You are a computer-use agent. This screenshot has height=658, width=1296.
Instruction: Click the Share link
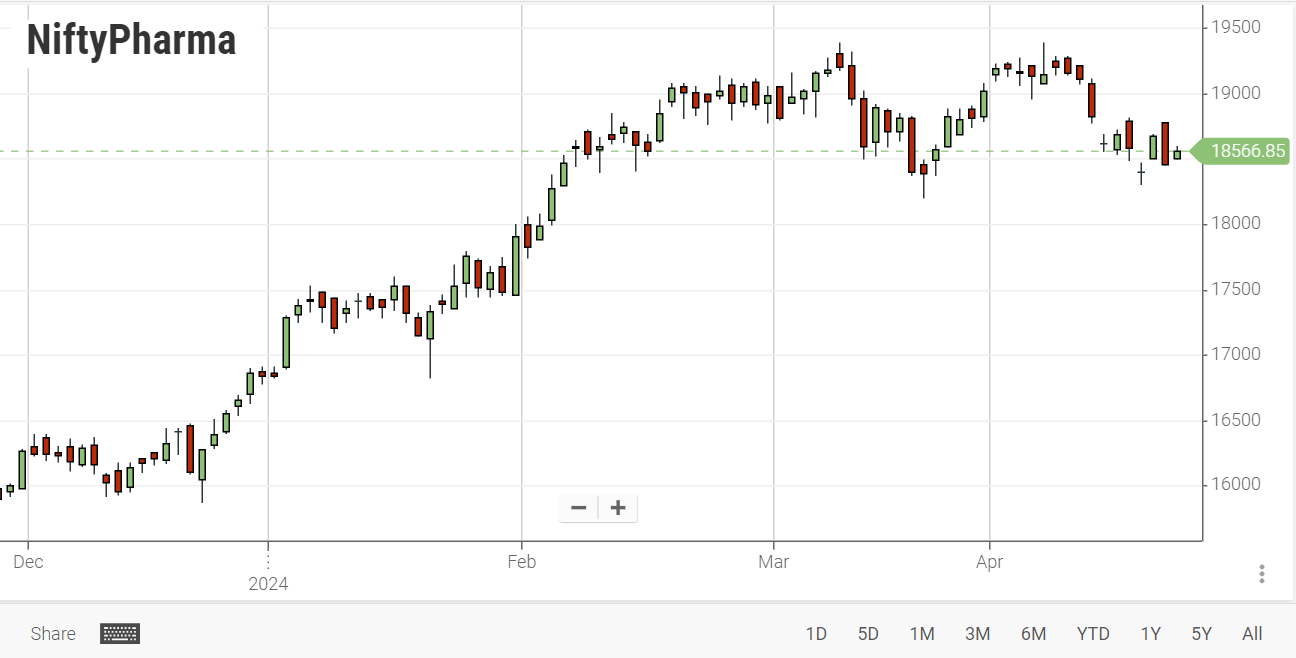tap(52, 633)
